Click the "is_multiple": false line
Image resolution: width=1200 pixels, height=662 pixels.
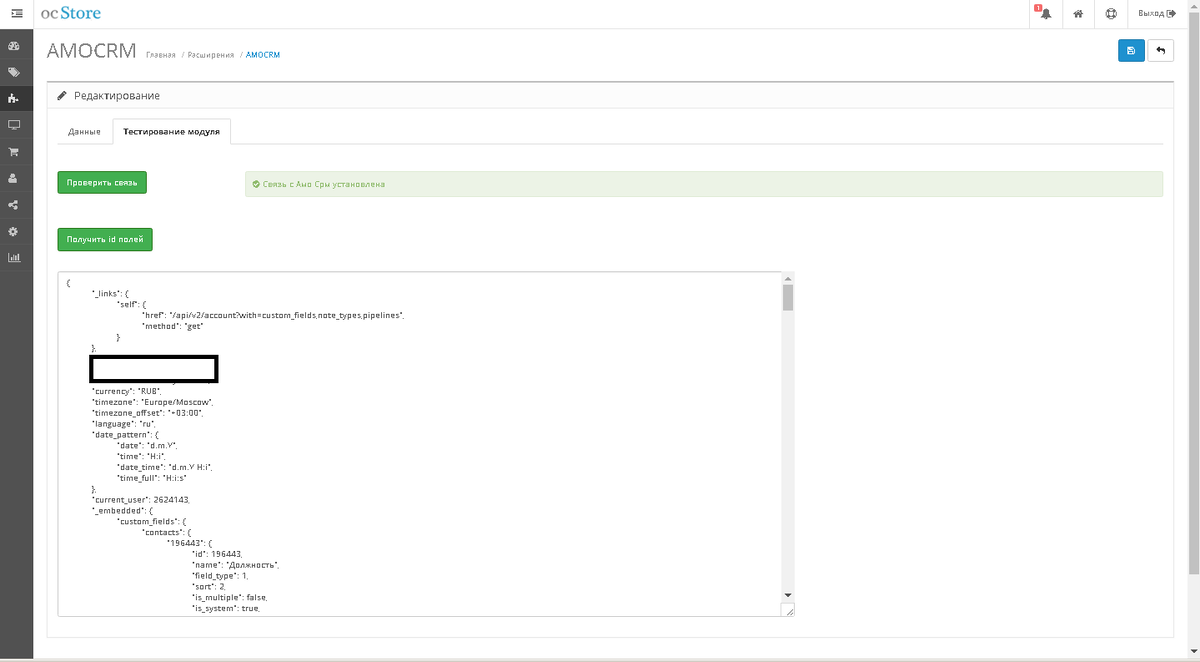coord(229,597)
